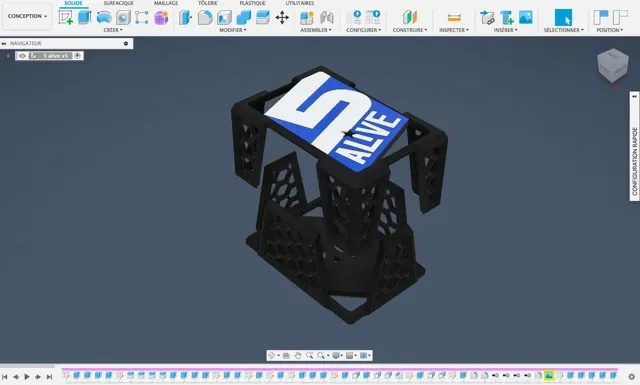Select the Fillet tool

coord(205,18)
